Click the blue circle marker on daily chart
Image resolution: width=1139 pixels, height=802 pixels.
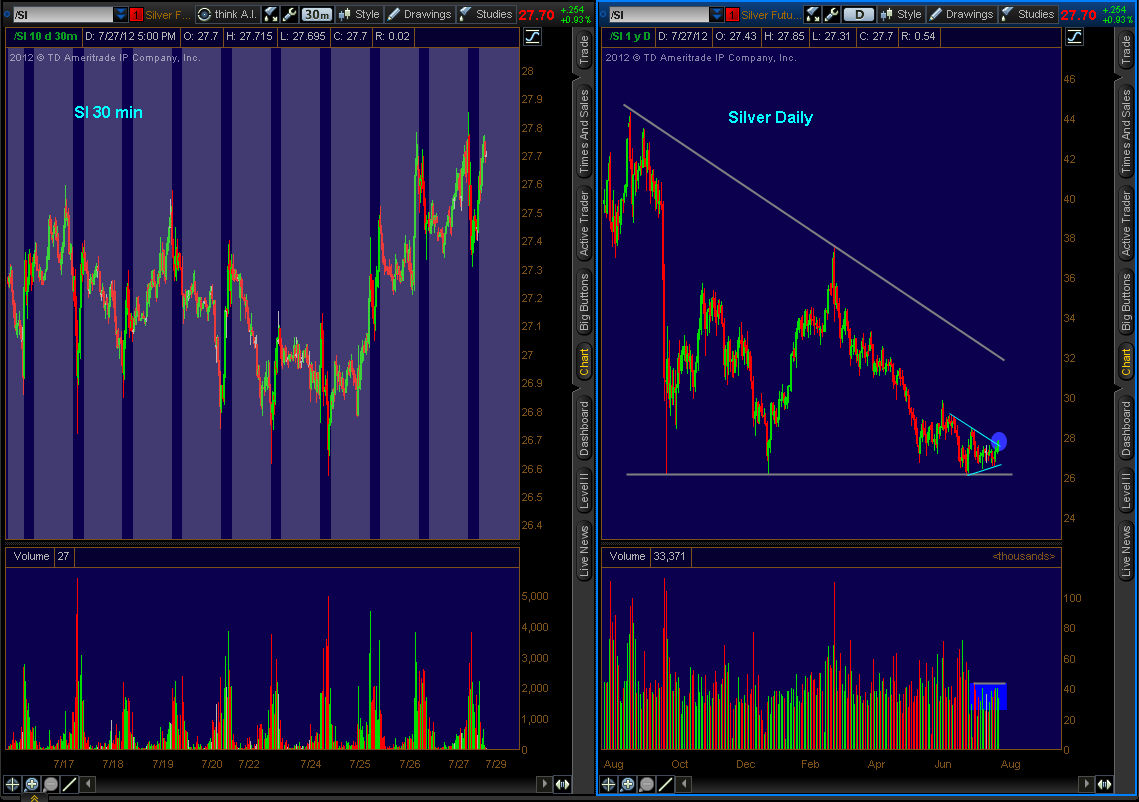(999, 441)
